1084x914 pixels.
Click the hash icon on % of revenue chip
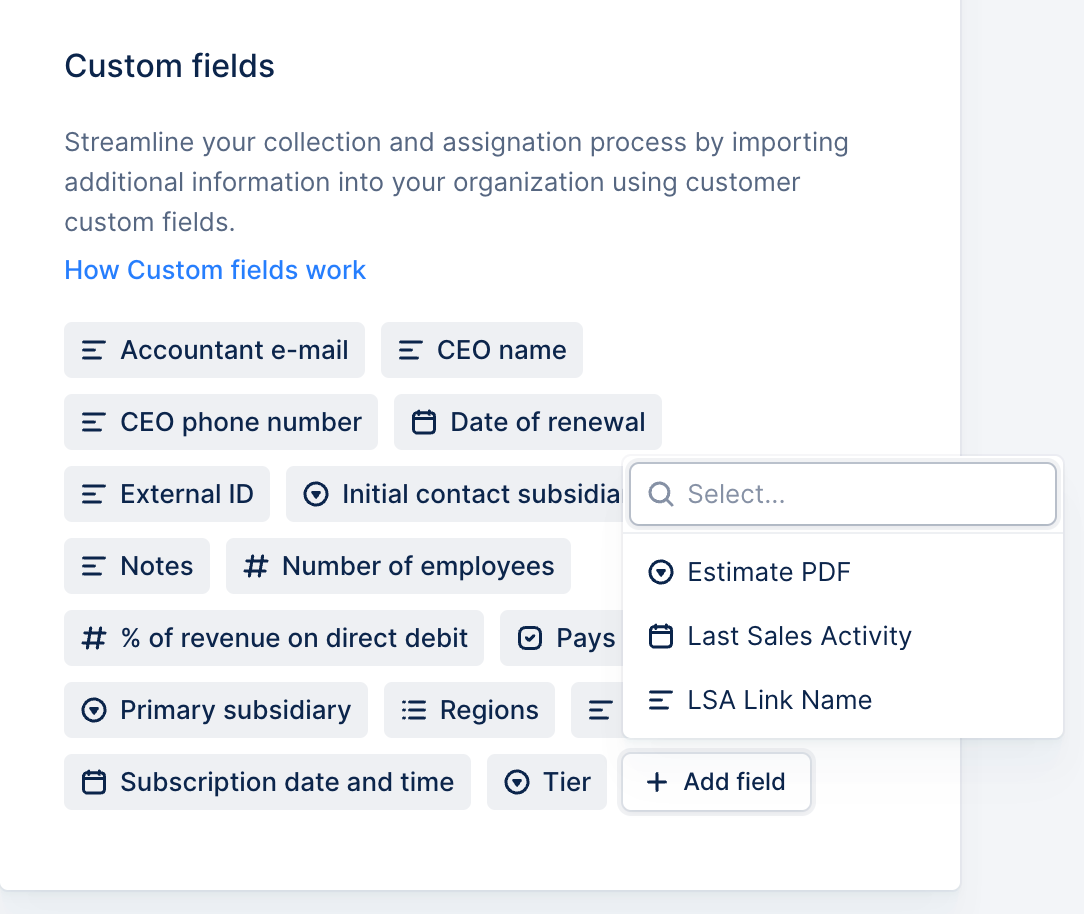[x=94, y=638]
